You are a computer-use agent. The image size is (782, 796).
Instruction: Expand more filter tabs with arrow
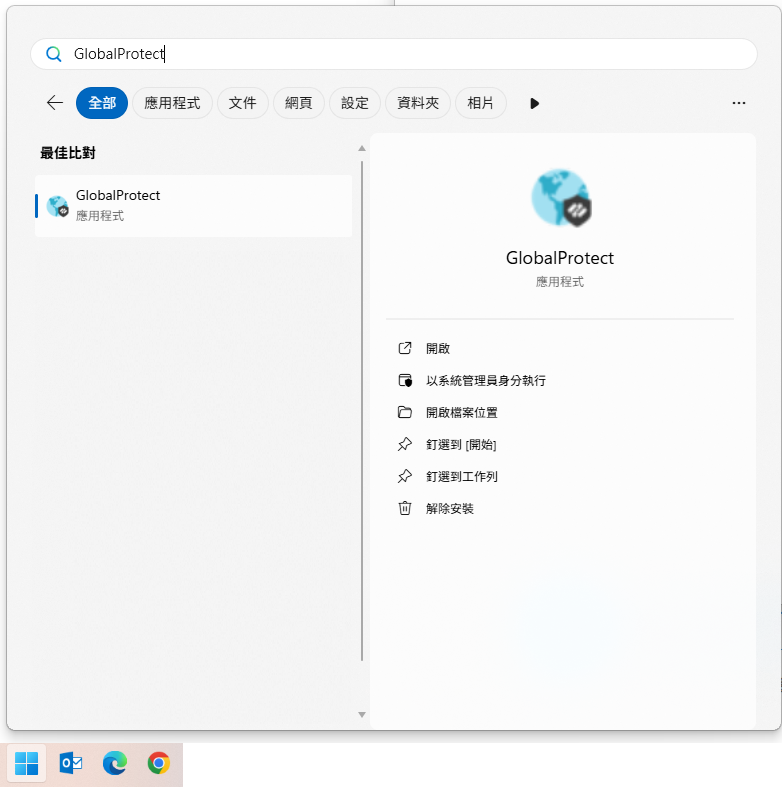tap(534, 103)
